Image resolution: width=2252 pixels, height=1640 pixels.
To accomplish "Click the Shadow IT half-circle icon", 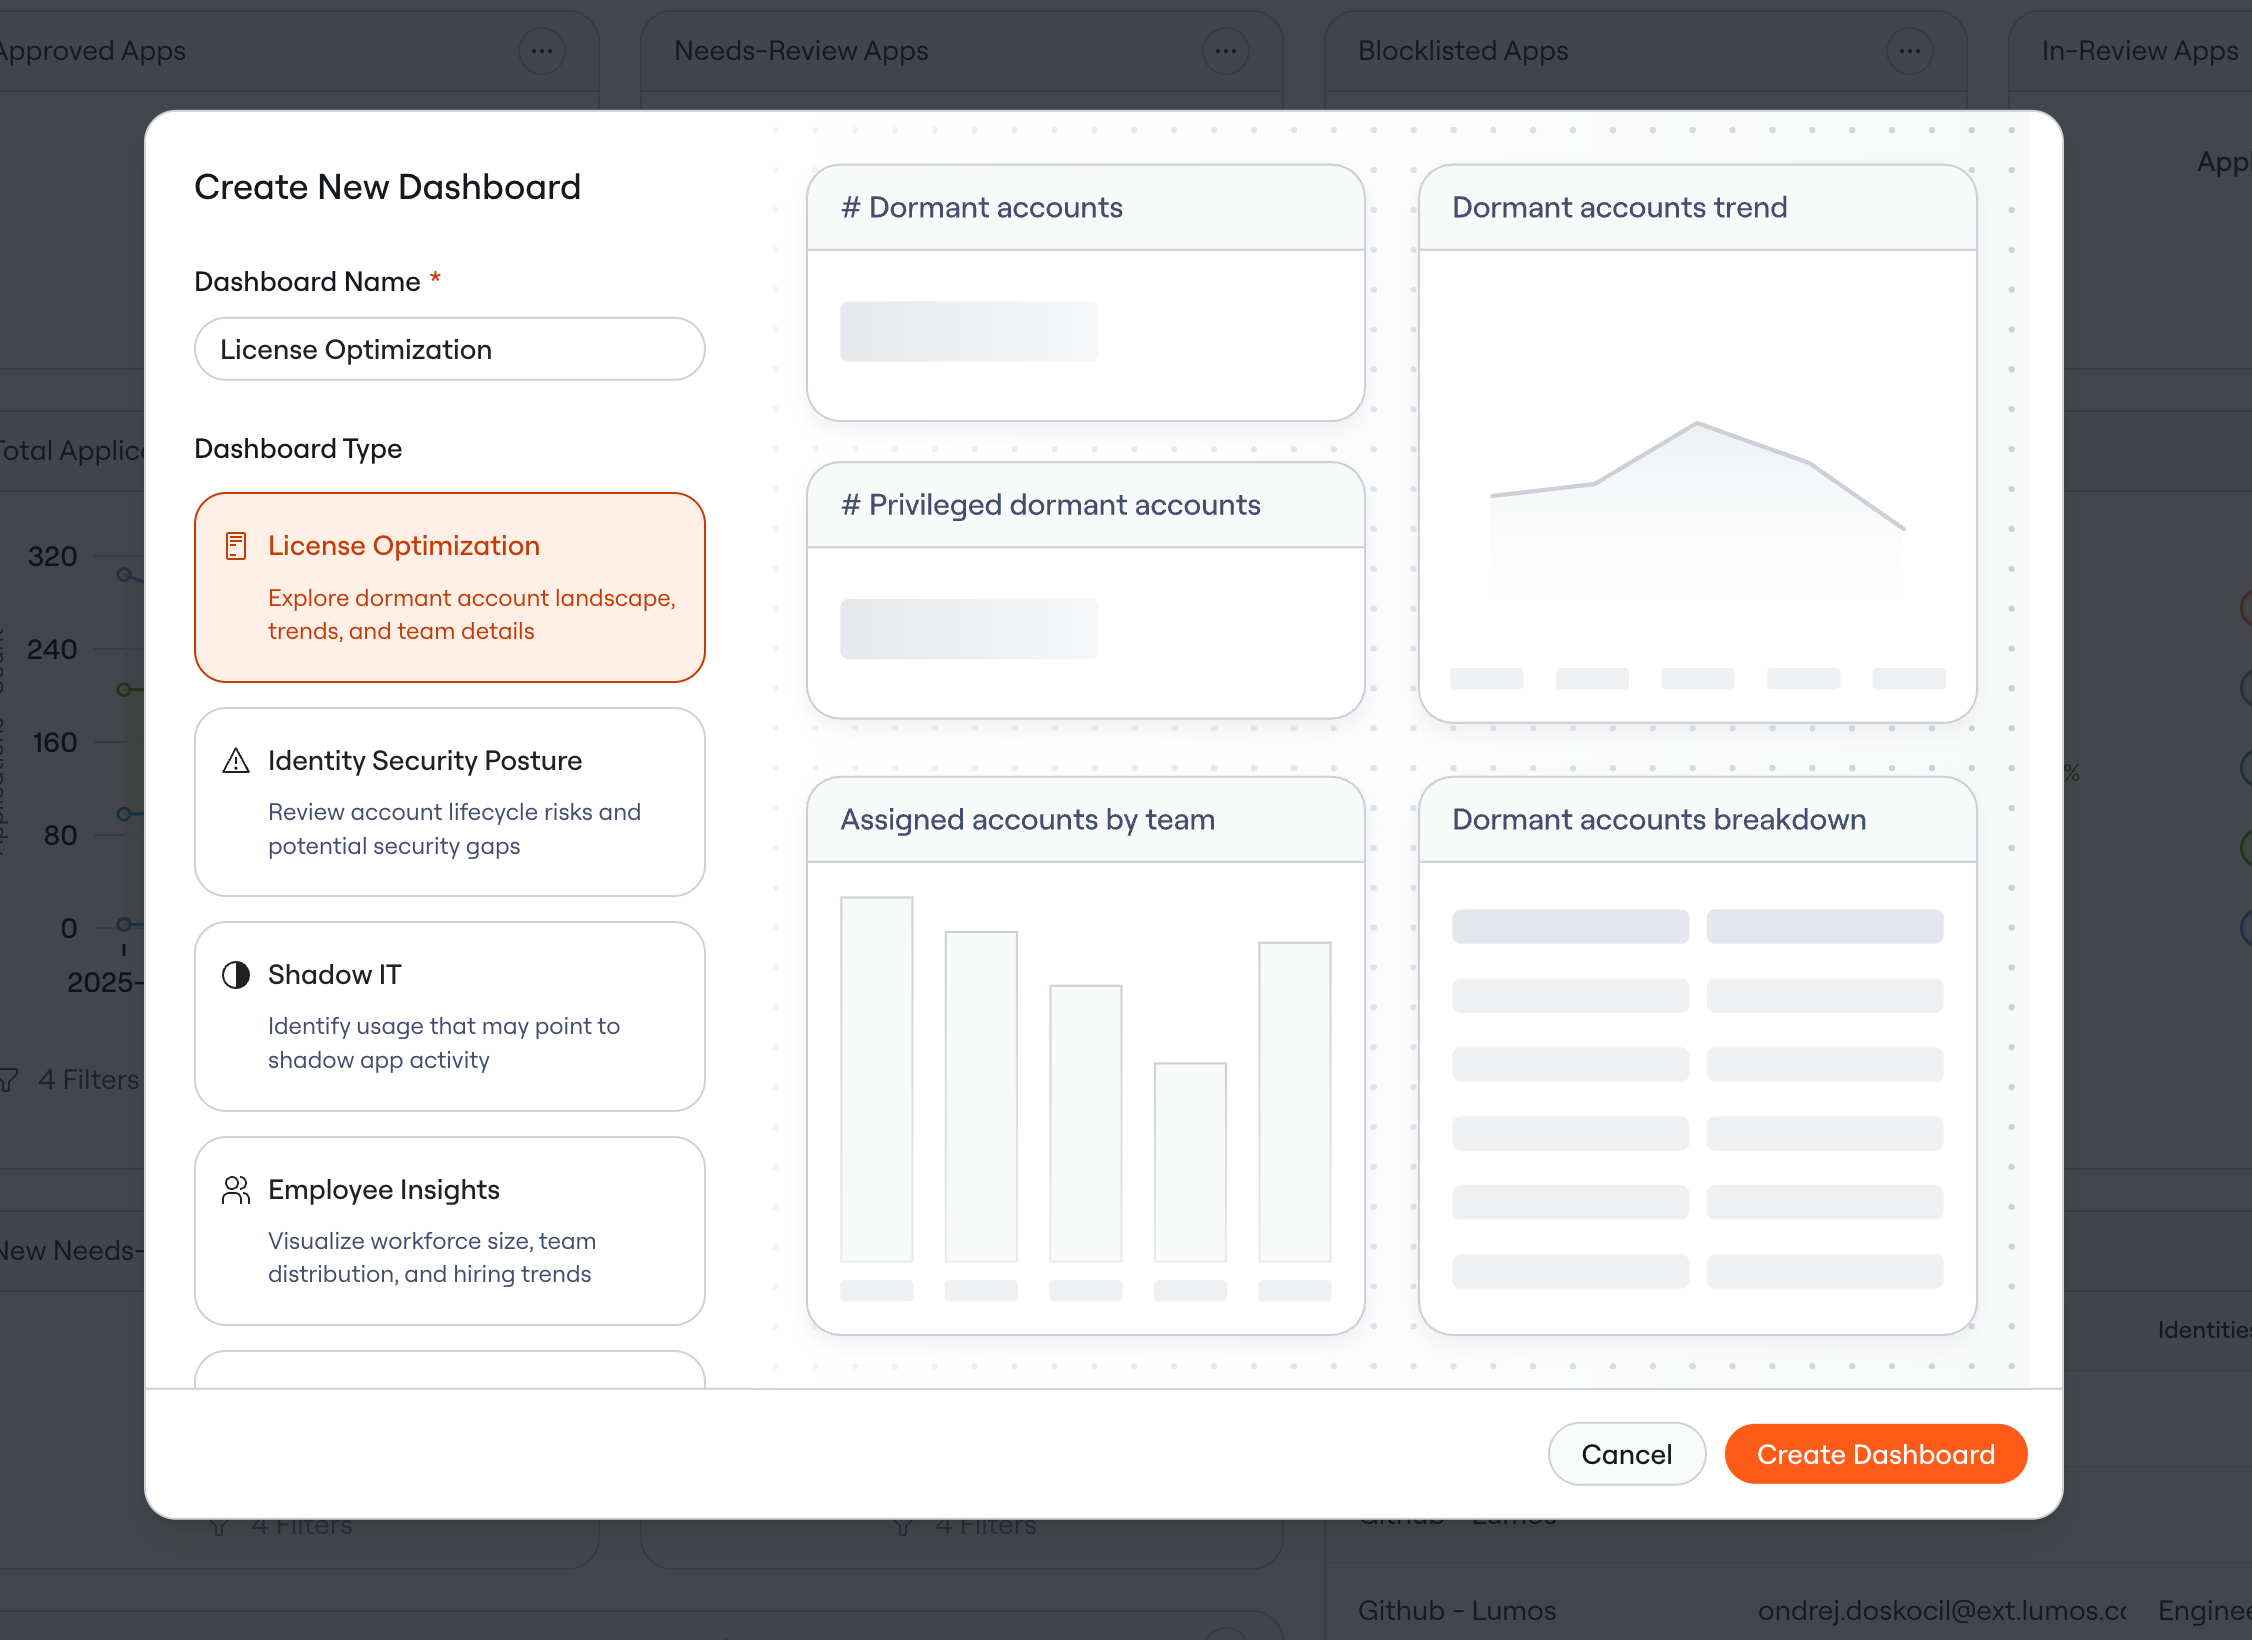I will tap(236, 975).
